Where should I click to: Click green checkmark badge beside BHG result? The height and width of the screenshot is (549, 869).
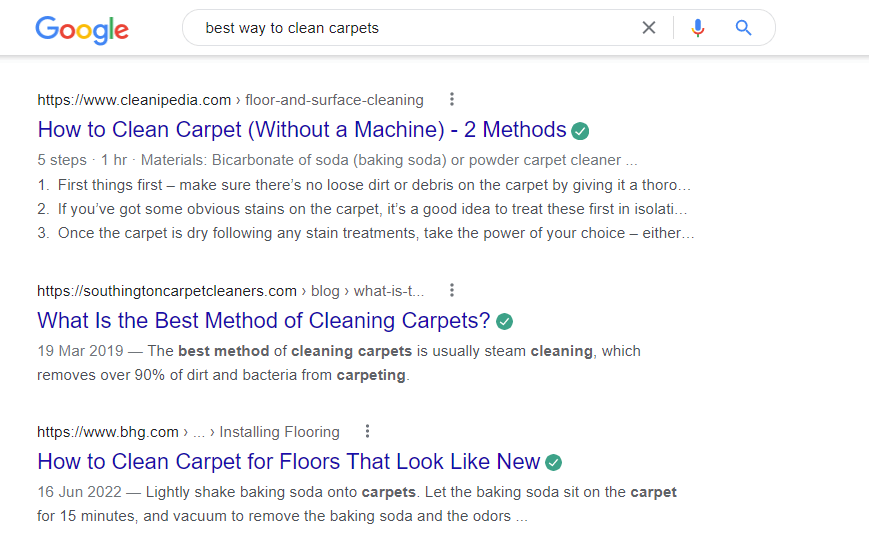click(554, 463)
